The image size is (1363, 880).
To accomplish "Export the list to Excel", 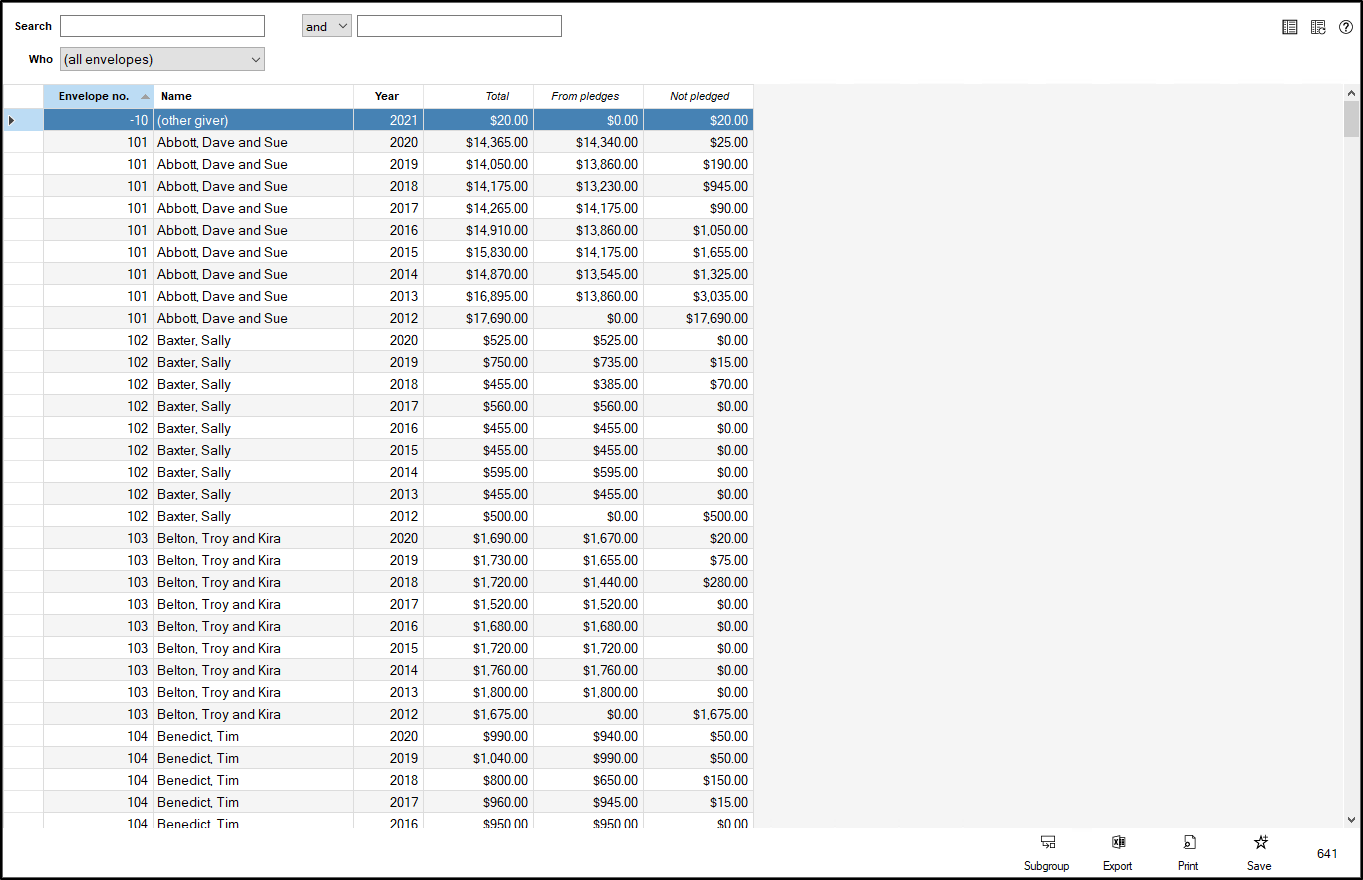I will (1118, 851).
